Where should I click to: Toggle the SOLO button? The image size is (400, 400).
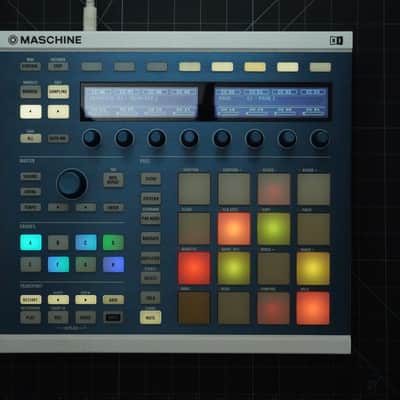(151, 298)
